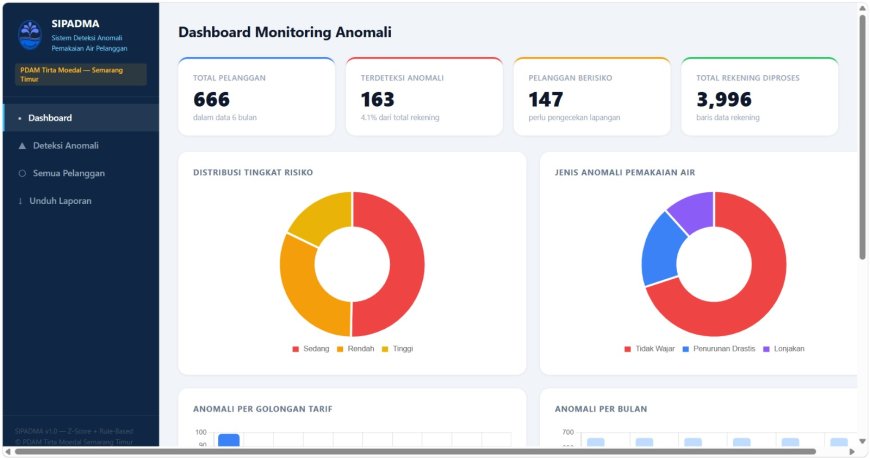Click the Dashboard Monitoring Anomali heading
870x459 pixels.
click(285, 32)
